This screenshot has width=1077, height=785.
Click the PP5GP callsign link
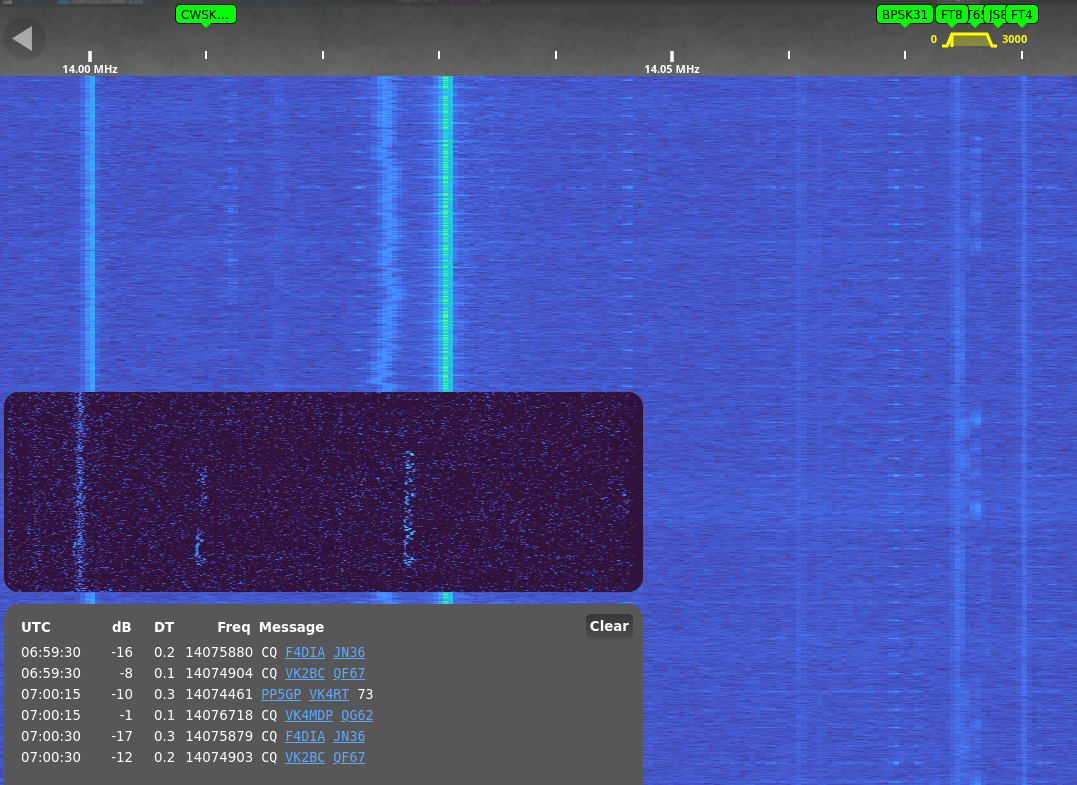tap(281, 694)
